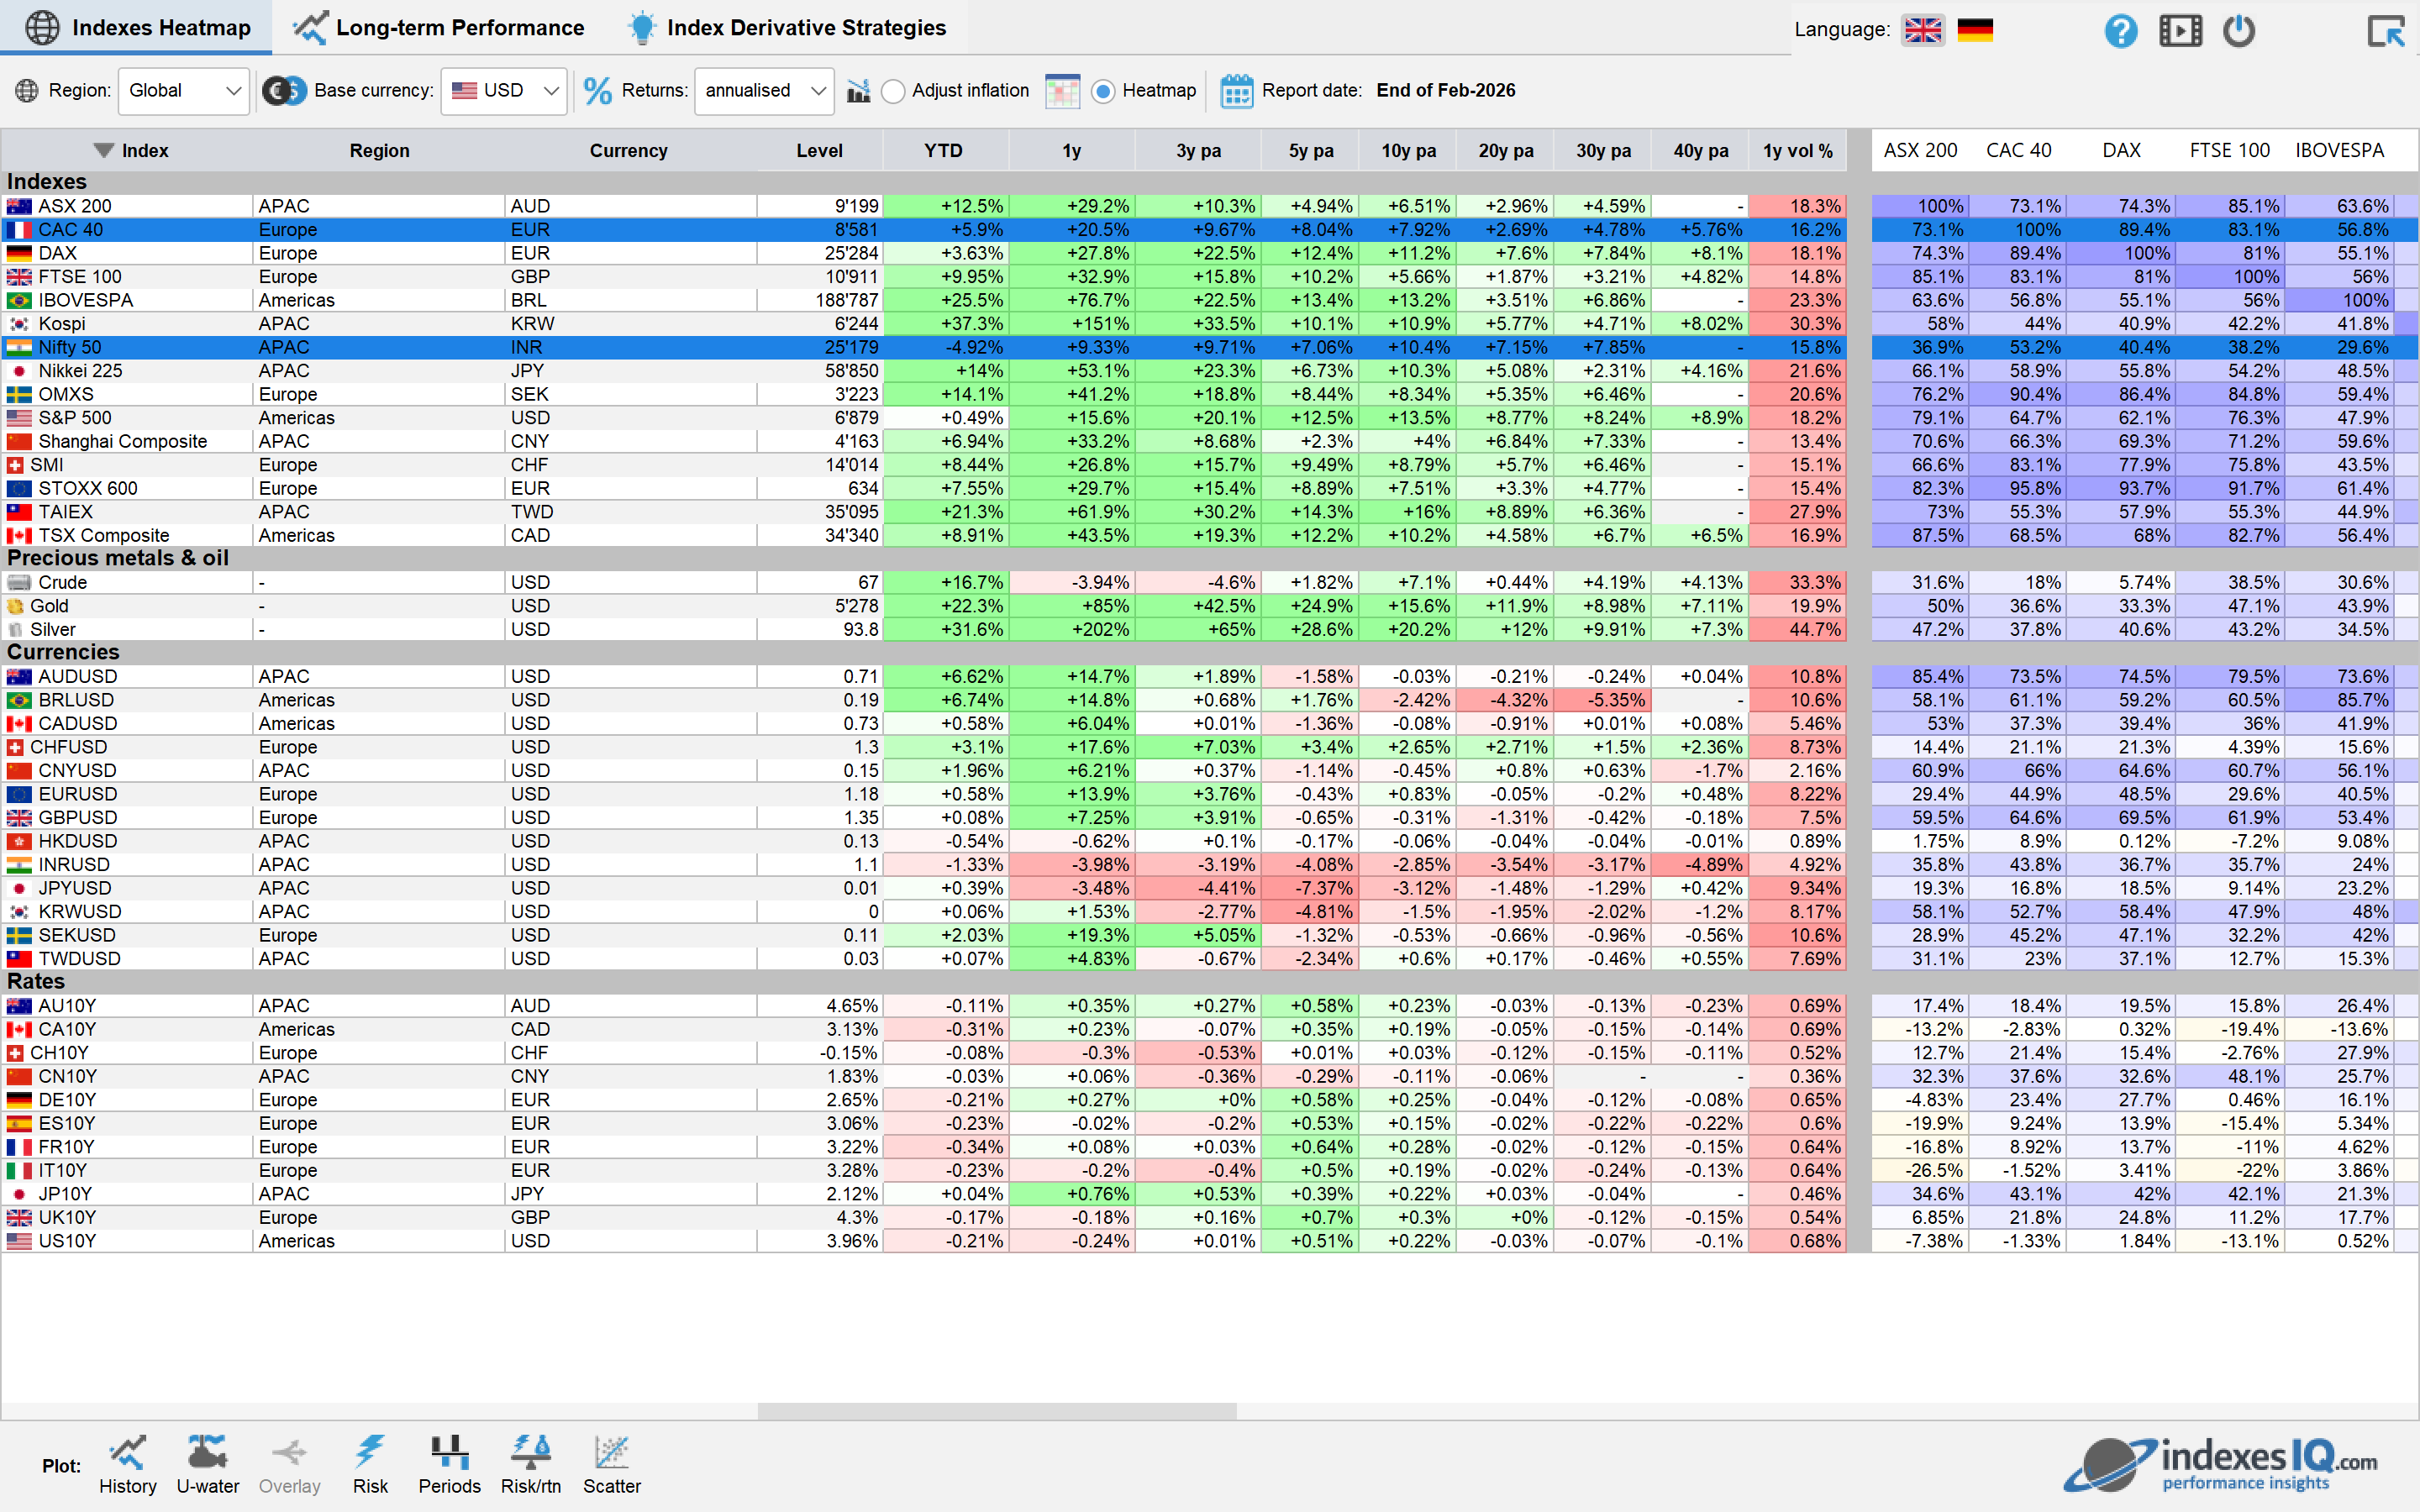Click the video tutorial film icon
This screenshot has height=1512, width=2420.
[x=2180, y=30]
